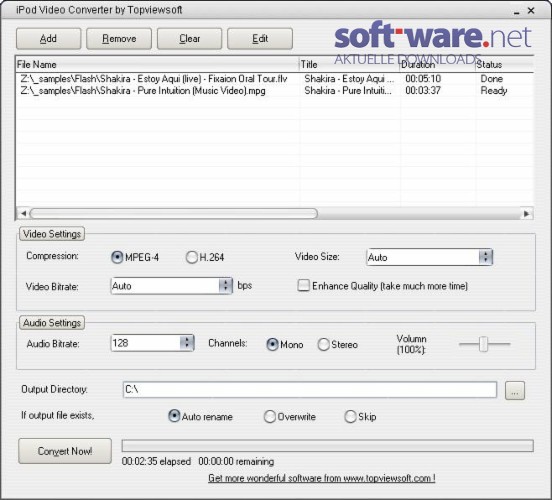This screenshot has width=552, height=500.
Task: Choose H.264 compression
Action: pos(192,257)
